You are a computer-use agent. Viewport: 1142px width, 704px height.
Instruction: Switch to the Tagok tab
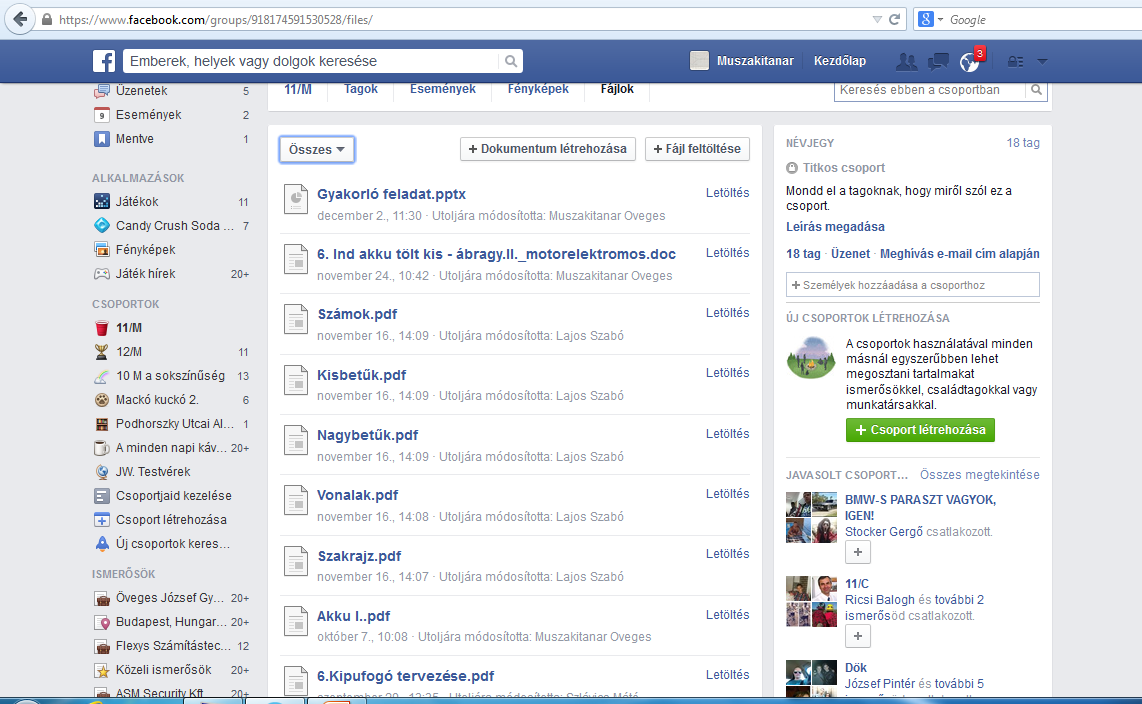361,89
